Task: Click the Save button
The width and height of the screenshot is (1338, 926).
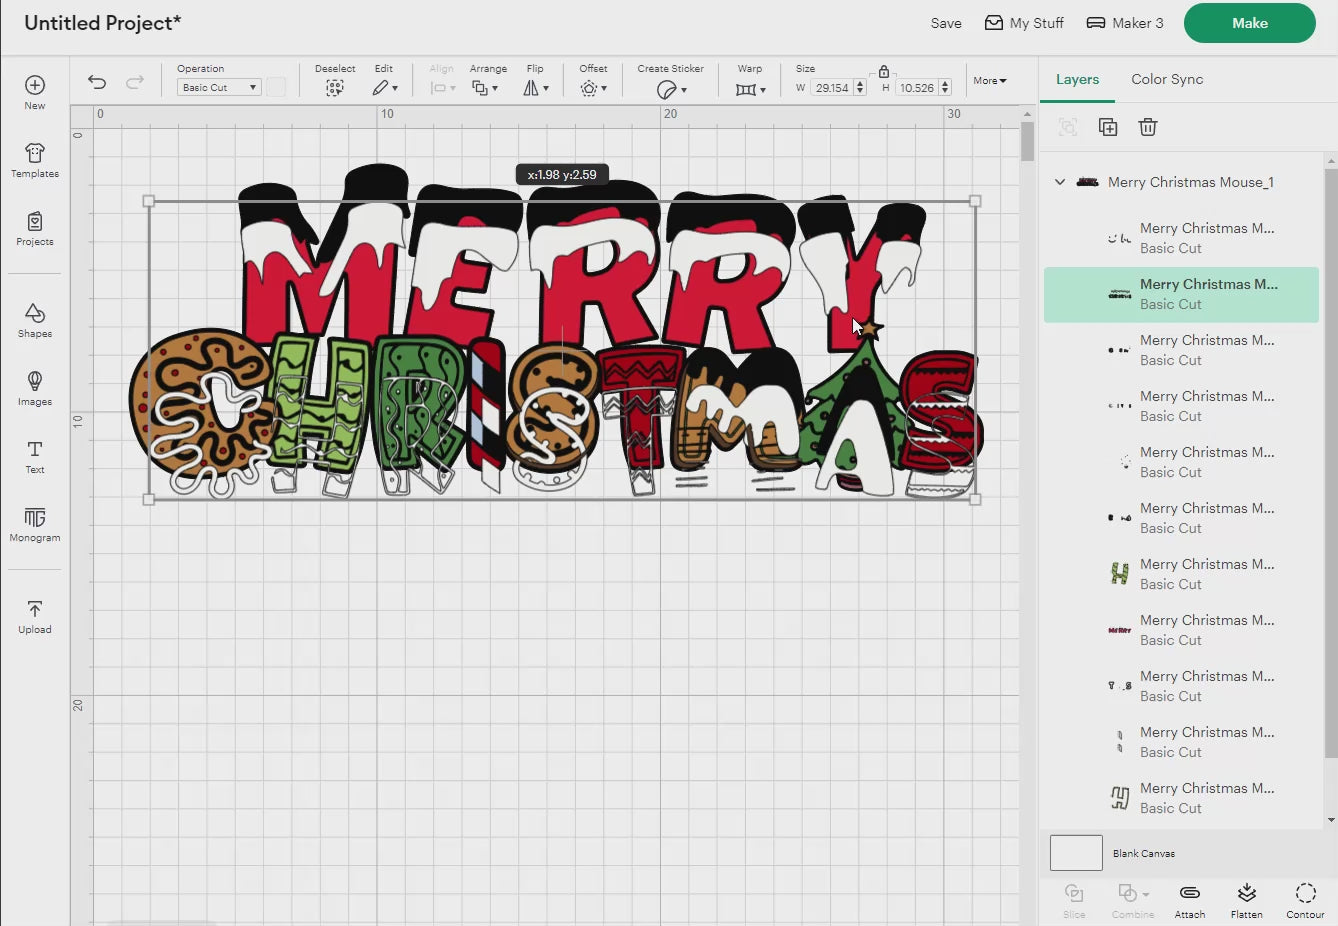Action: (946, 23)
